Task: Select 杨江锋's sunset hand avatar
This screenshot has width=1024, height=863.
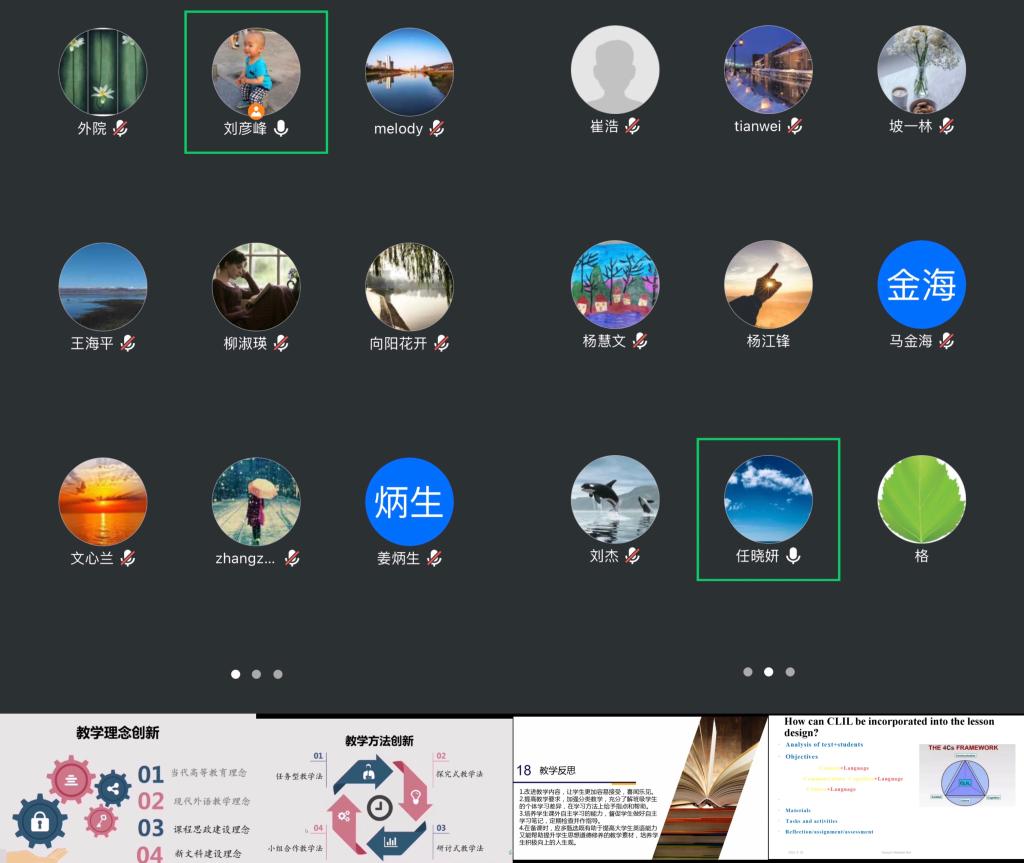Action: pyautogui.click(x=768, y=284)
